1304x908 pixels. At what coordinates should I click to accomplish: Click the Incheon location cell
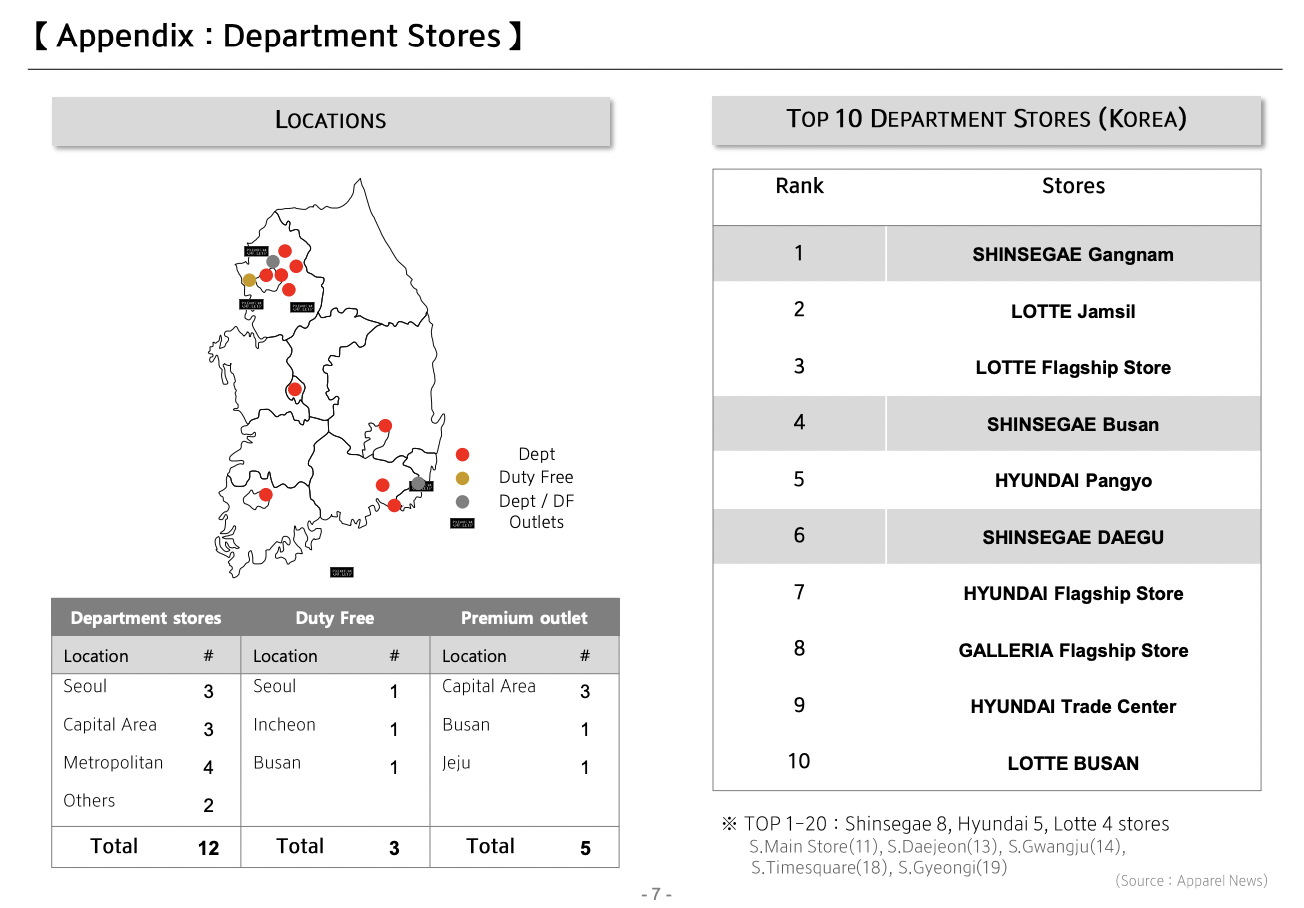pos(284,725)
